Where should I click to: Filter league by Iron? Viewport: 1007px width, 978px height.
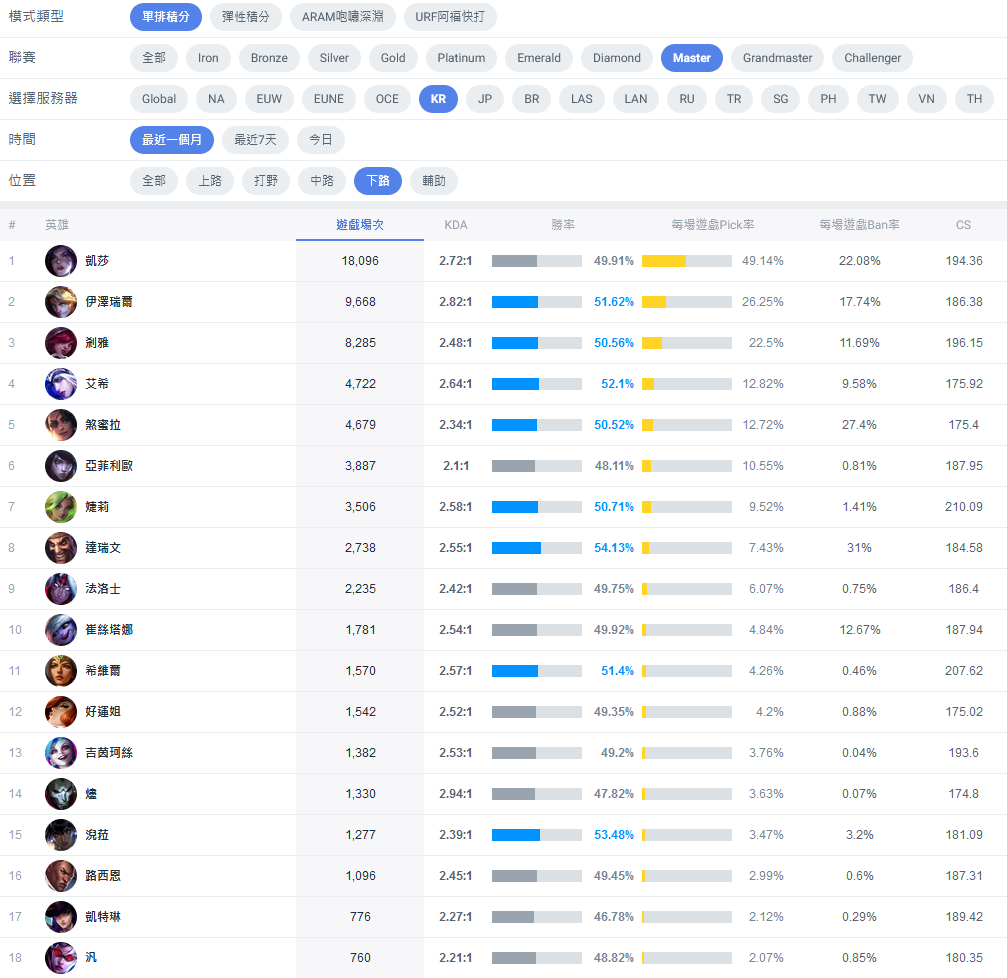pyautogui.click(x=208, y=58)
